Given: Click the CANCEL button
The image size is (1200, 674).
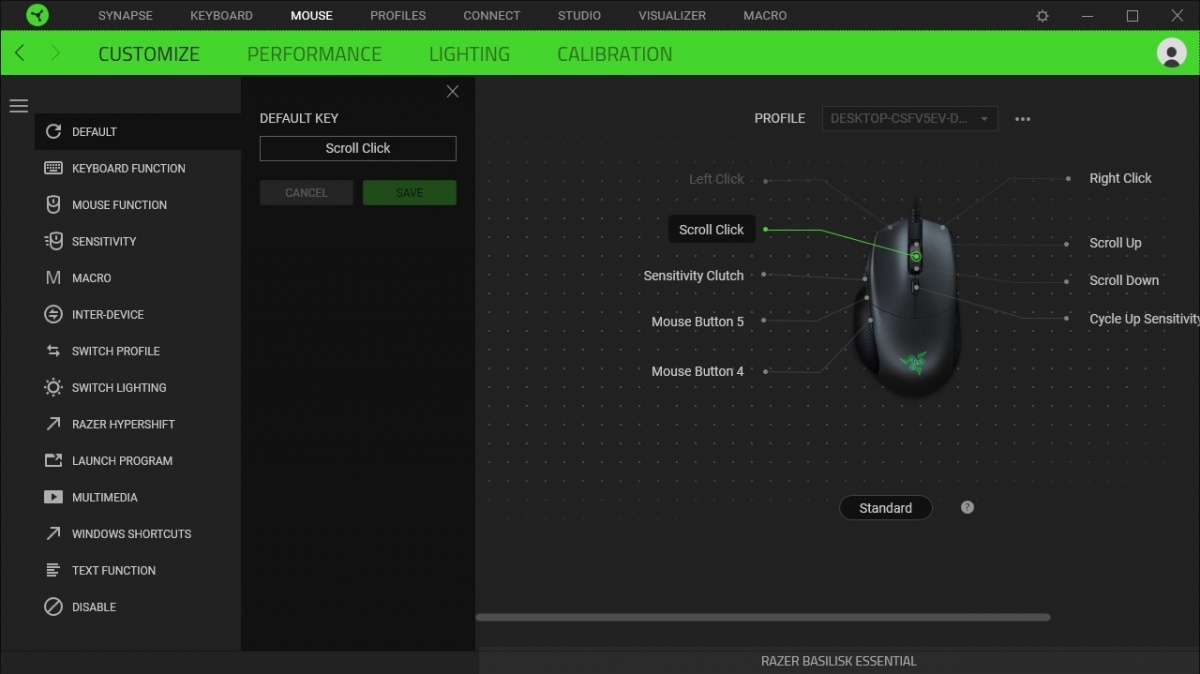Looking at the screenshot, I should tap(306, 193).
